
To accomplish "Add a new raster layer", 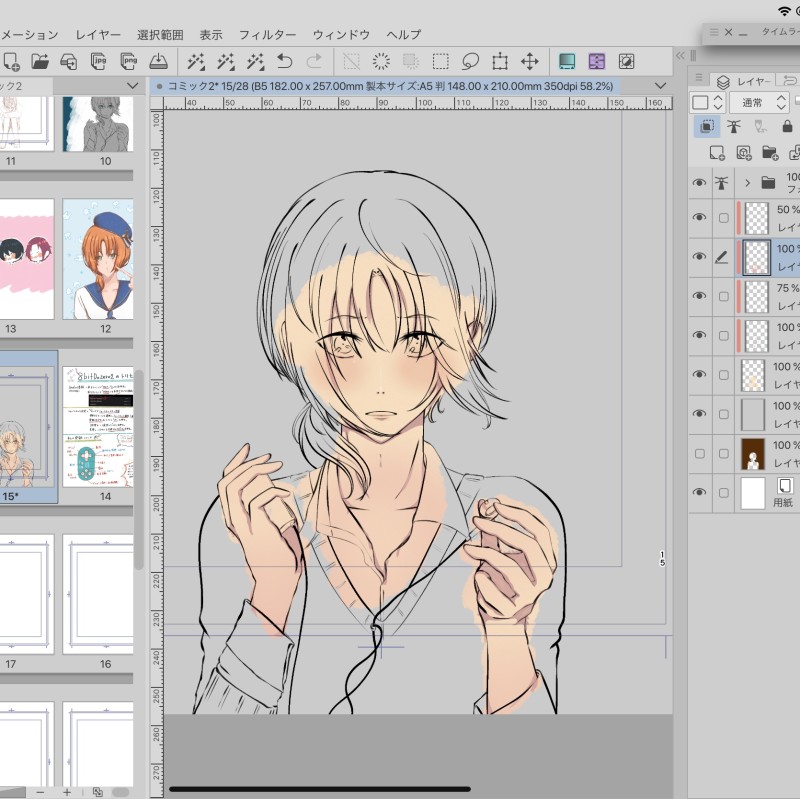I will click(717, 153).
